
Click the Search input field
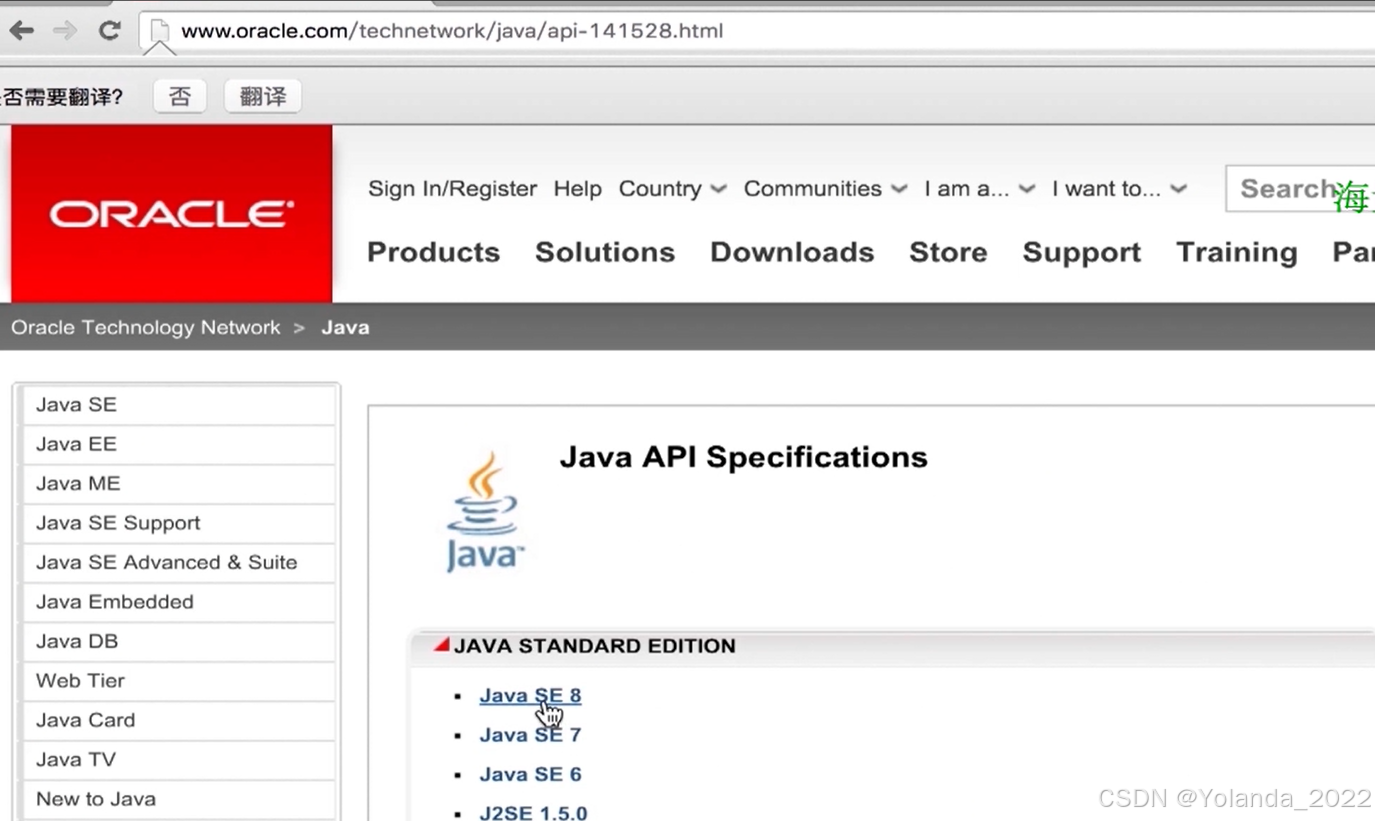point(1300,189)
